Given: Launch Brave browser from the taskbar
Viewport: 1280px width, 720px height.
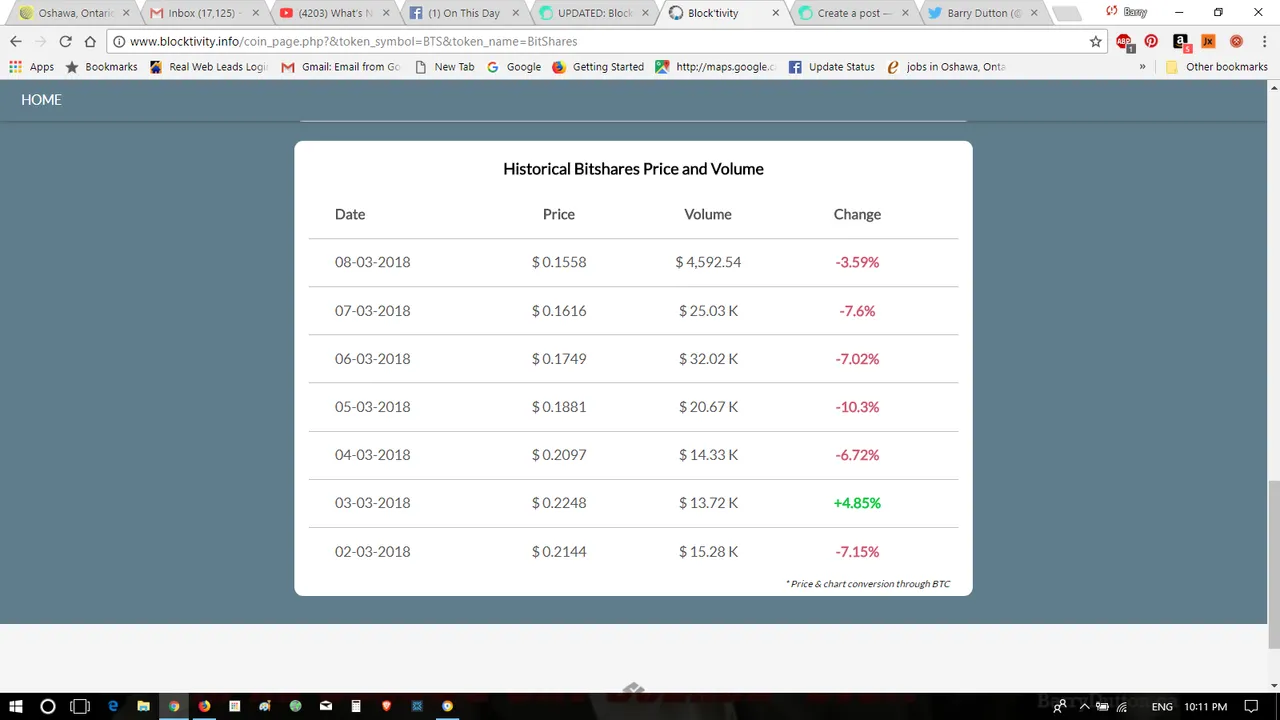Looking at the screenshot, I should 387,706.
